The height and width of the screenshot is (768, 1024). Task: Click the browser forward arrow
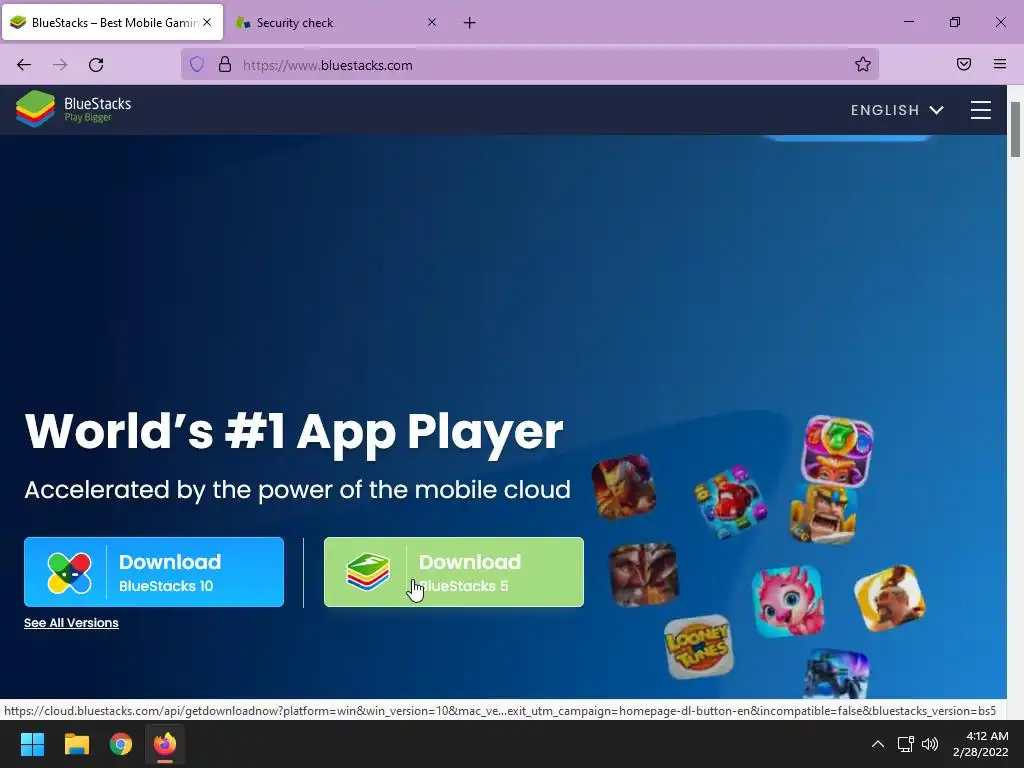[60, 65]
